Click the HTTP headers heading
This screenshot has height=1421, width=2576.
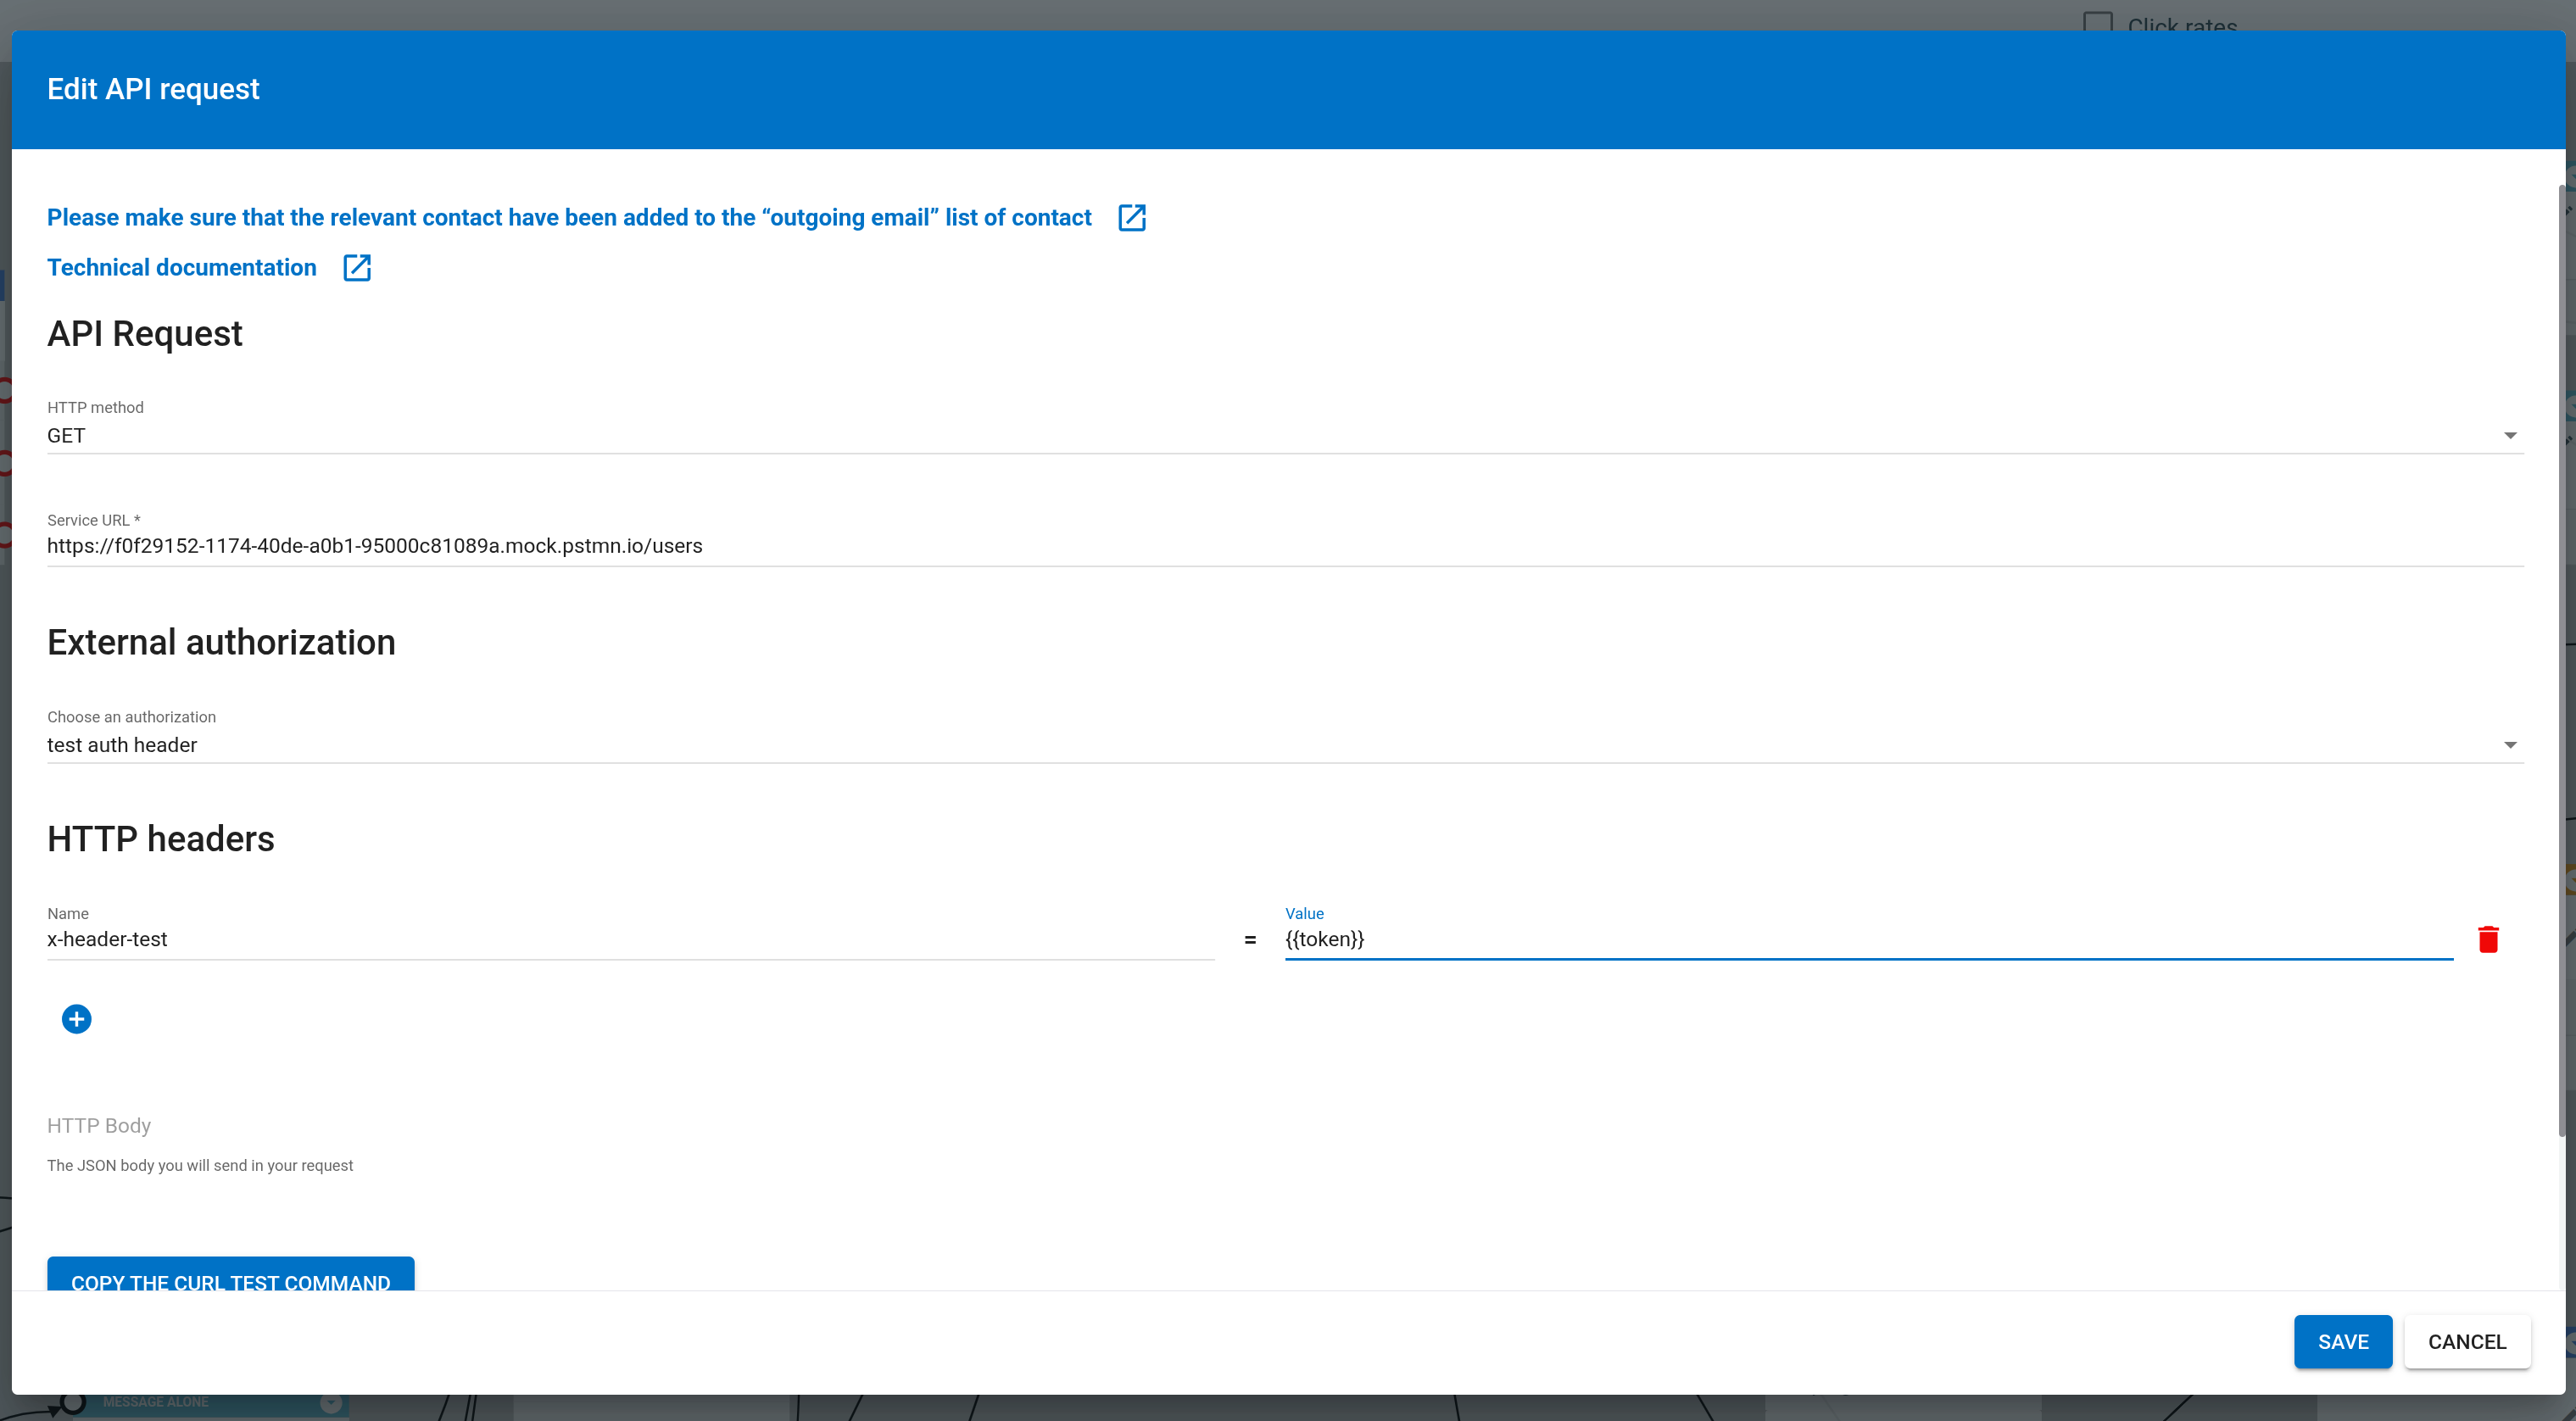161,839
